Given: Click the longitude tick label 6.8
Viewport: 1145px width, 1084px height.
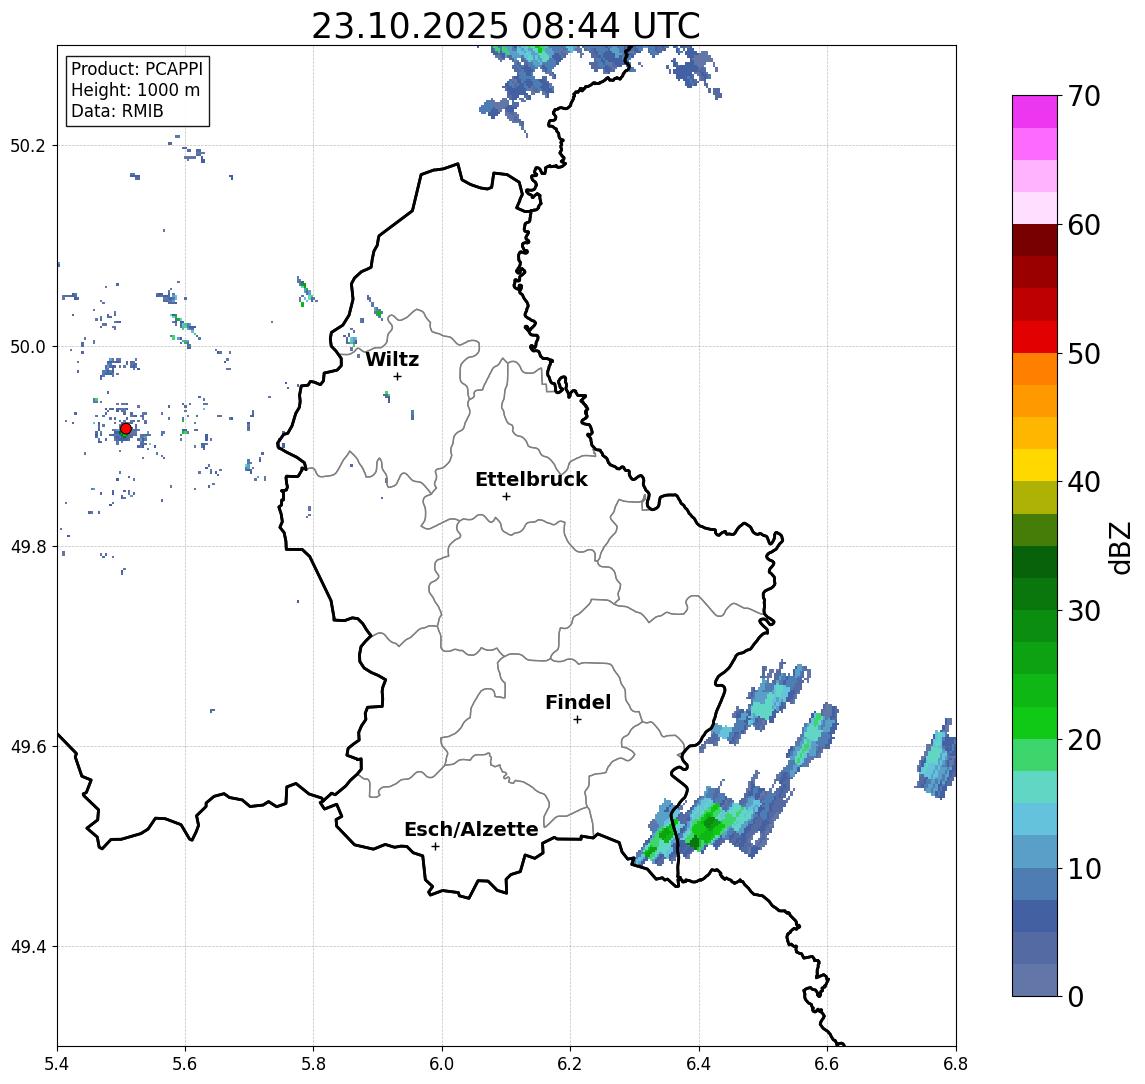Looking at the screenshot, I should coord(956,1064).
